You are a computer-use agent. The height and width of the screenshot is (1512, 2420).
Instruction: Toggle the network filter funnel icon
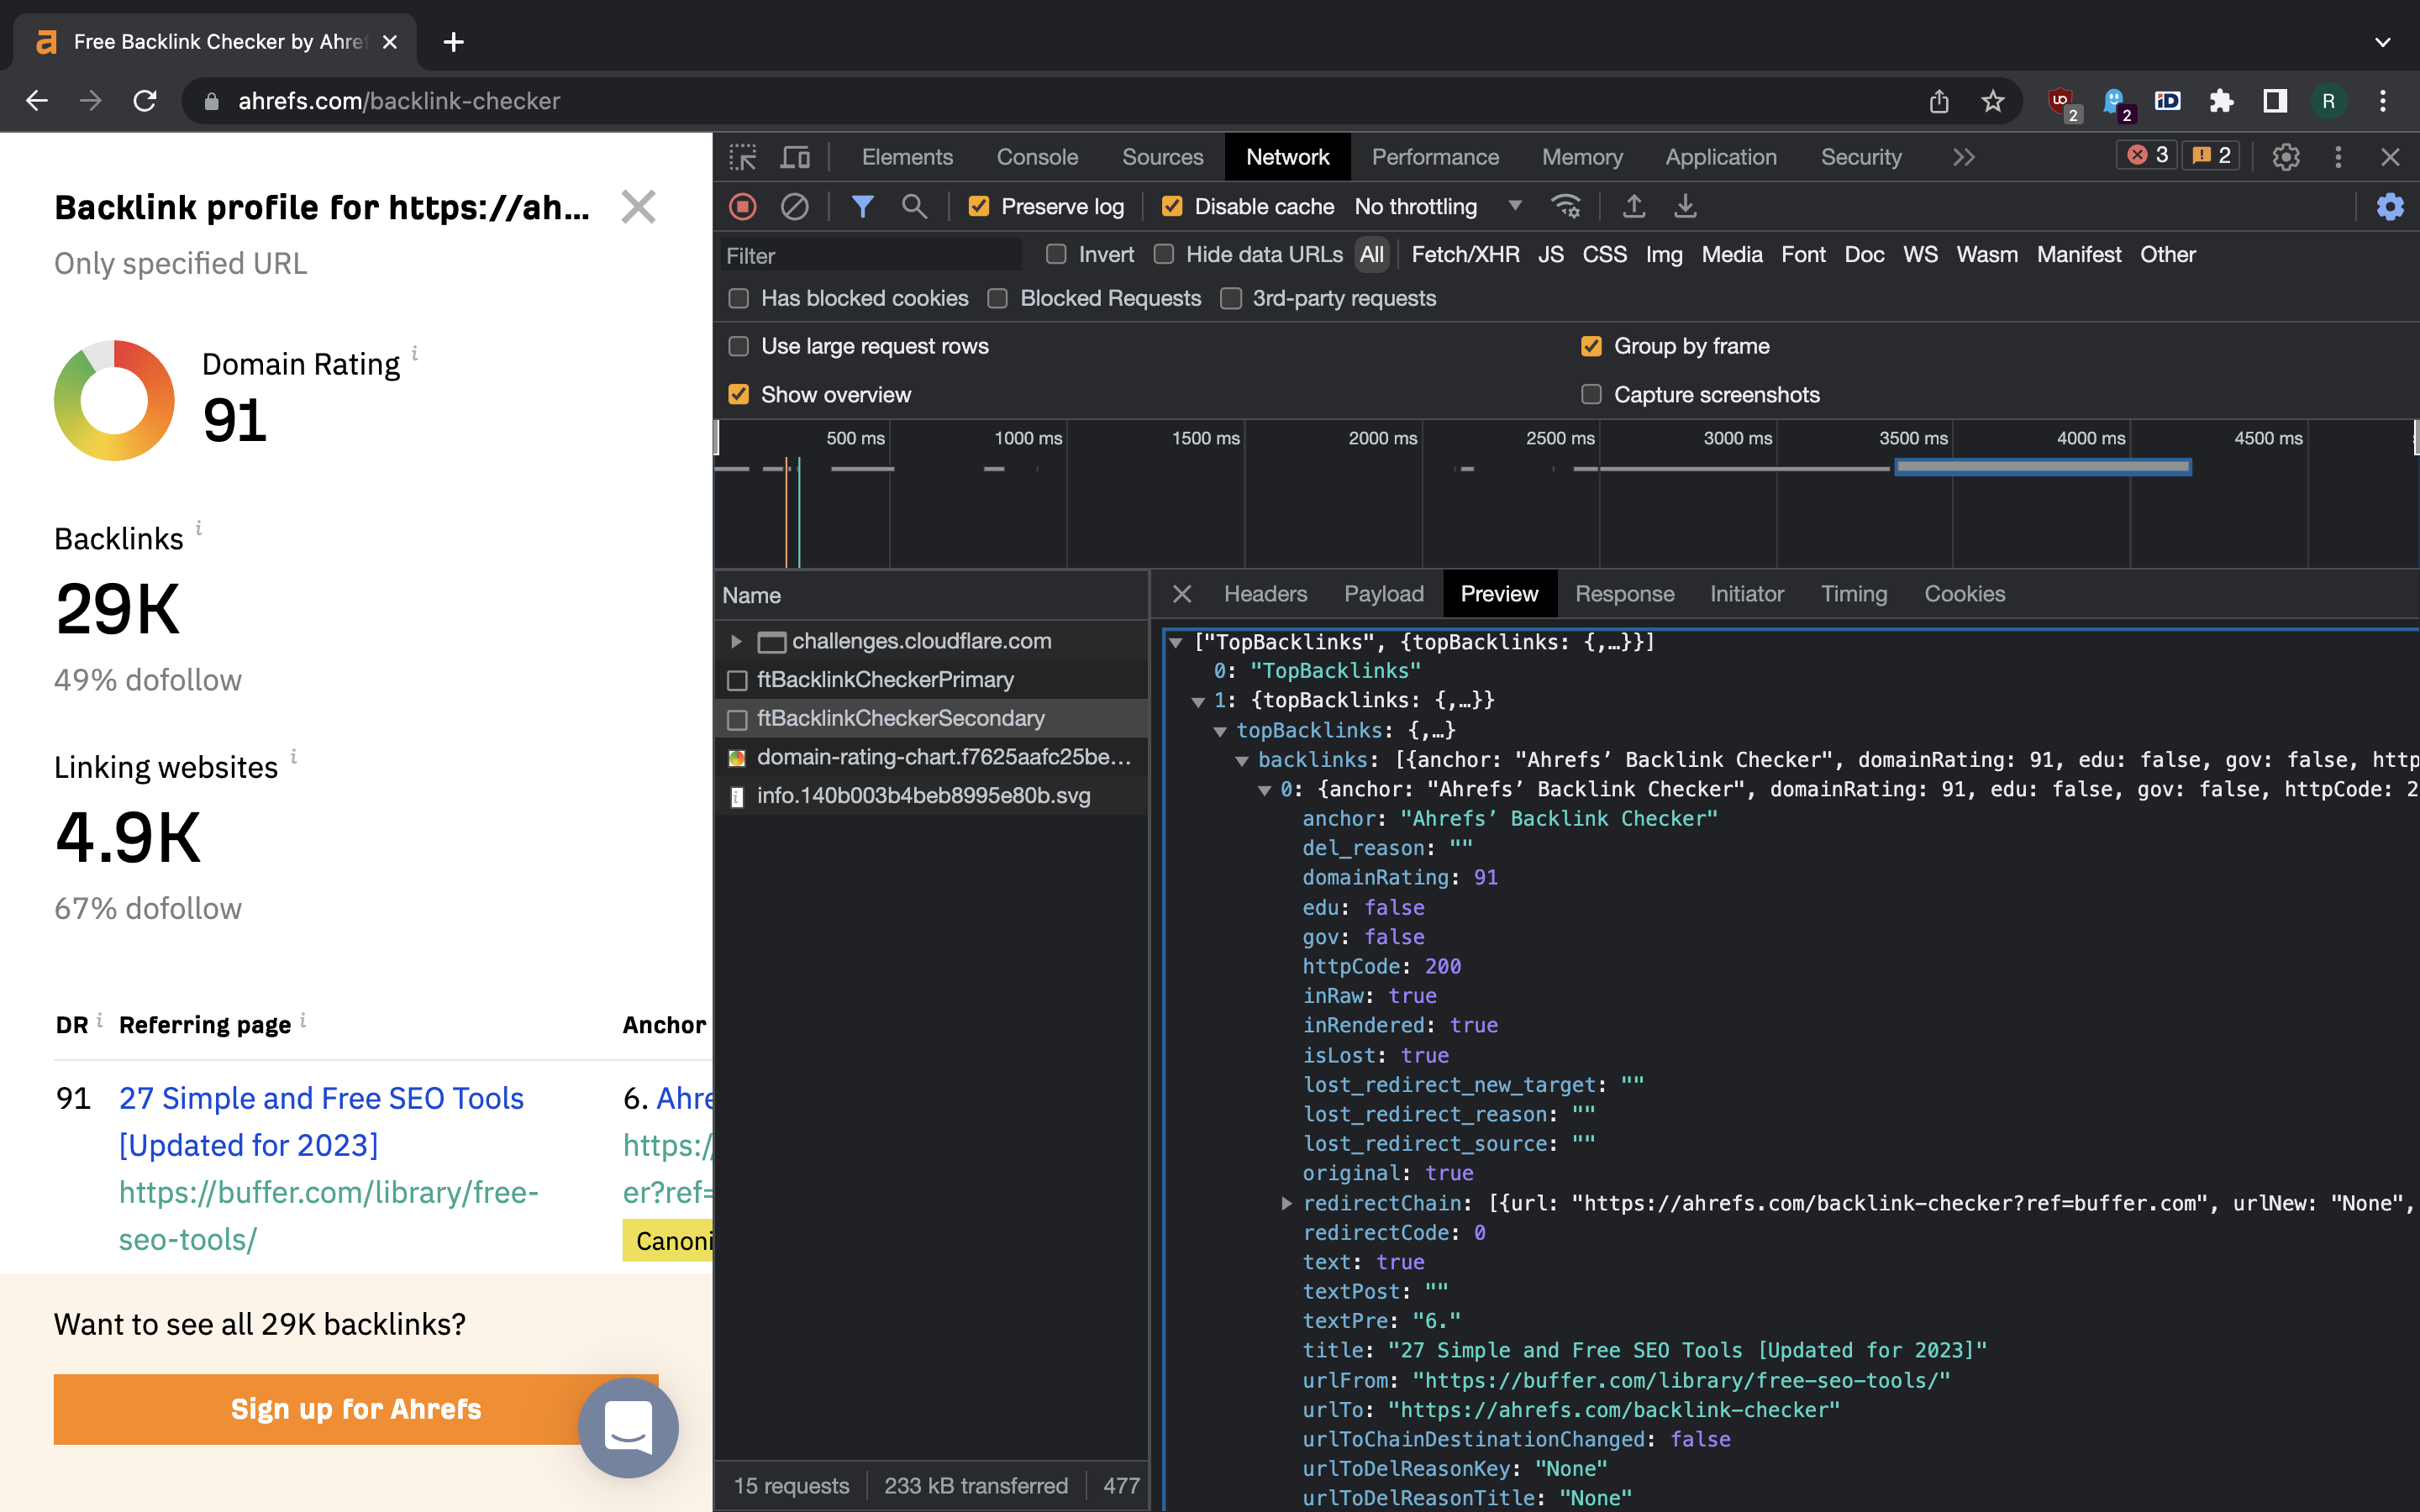[862, 206]
